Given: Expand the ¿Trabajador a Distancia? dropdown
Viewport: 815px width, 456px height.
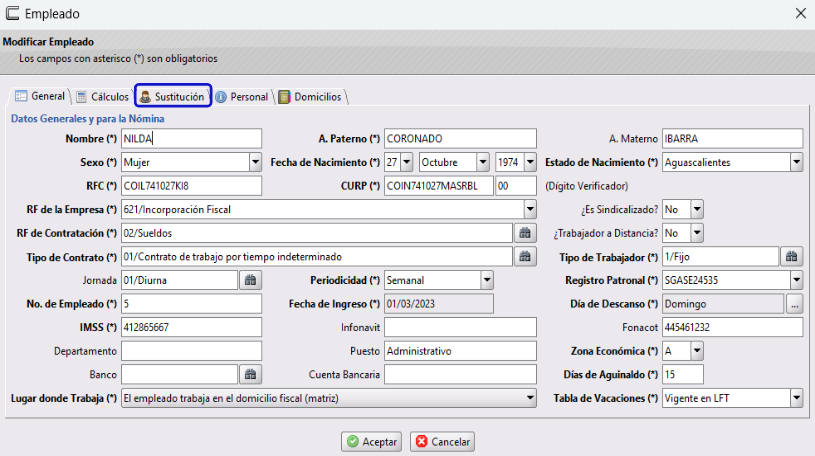Looking at the screenshot, I should [x=697, y=233].
